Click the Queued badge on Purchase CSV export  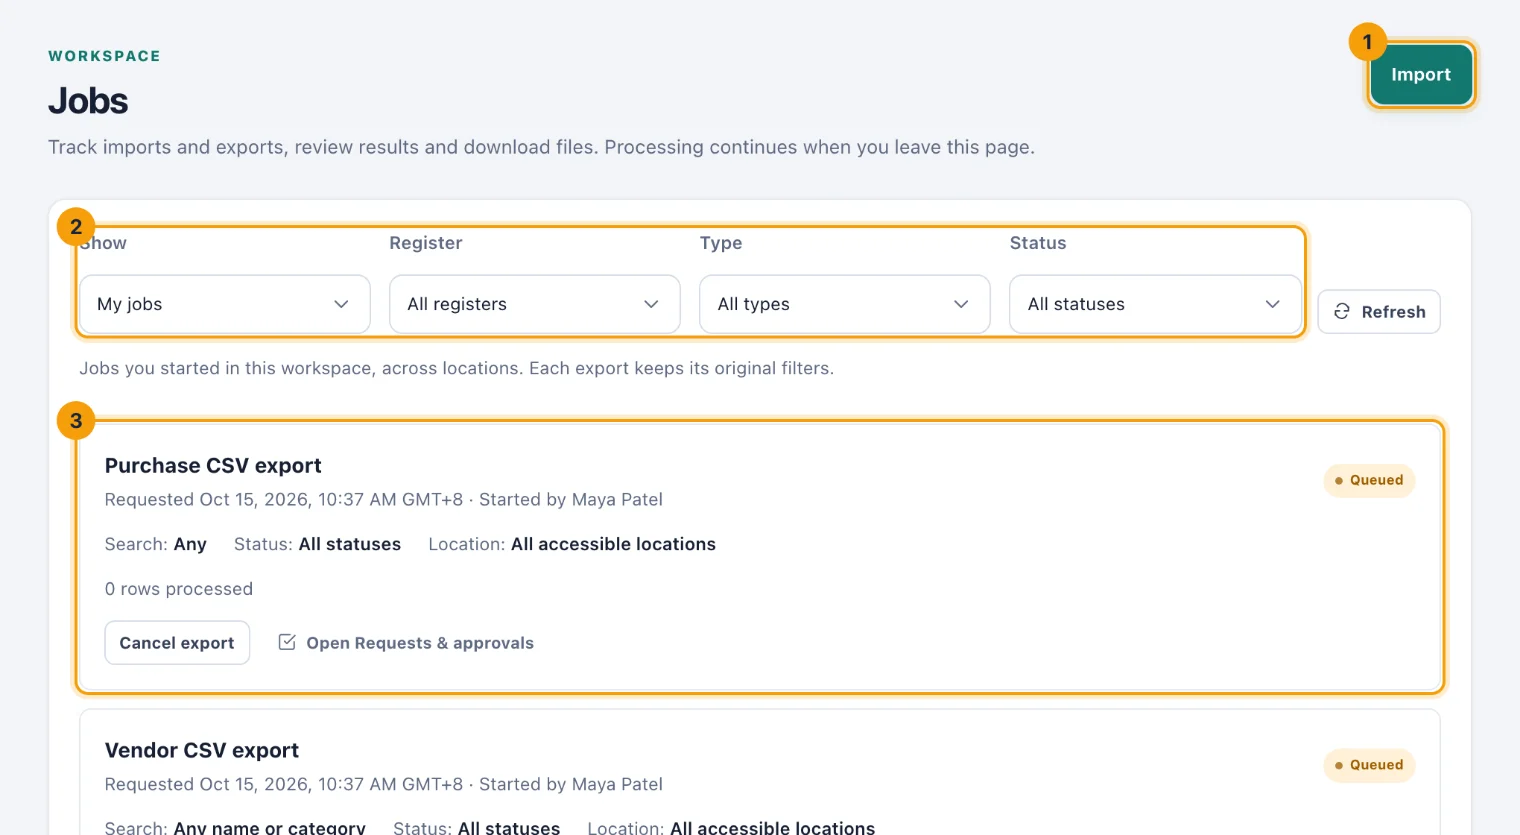pyautogui.click(x=1369, y=480)
